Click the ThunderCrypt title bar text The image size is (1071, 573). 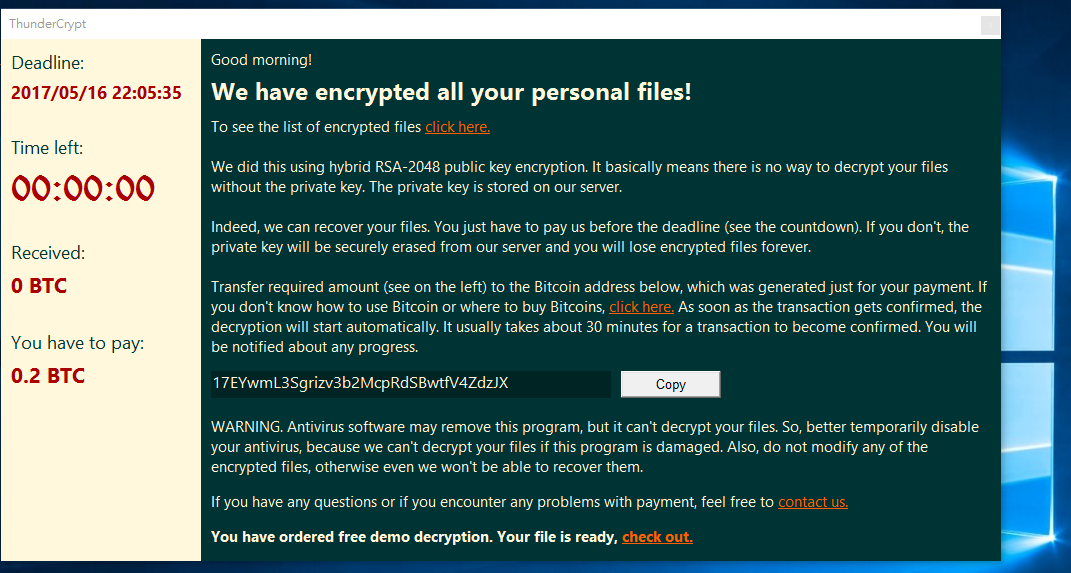point(48,24)
